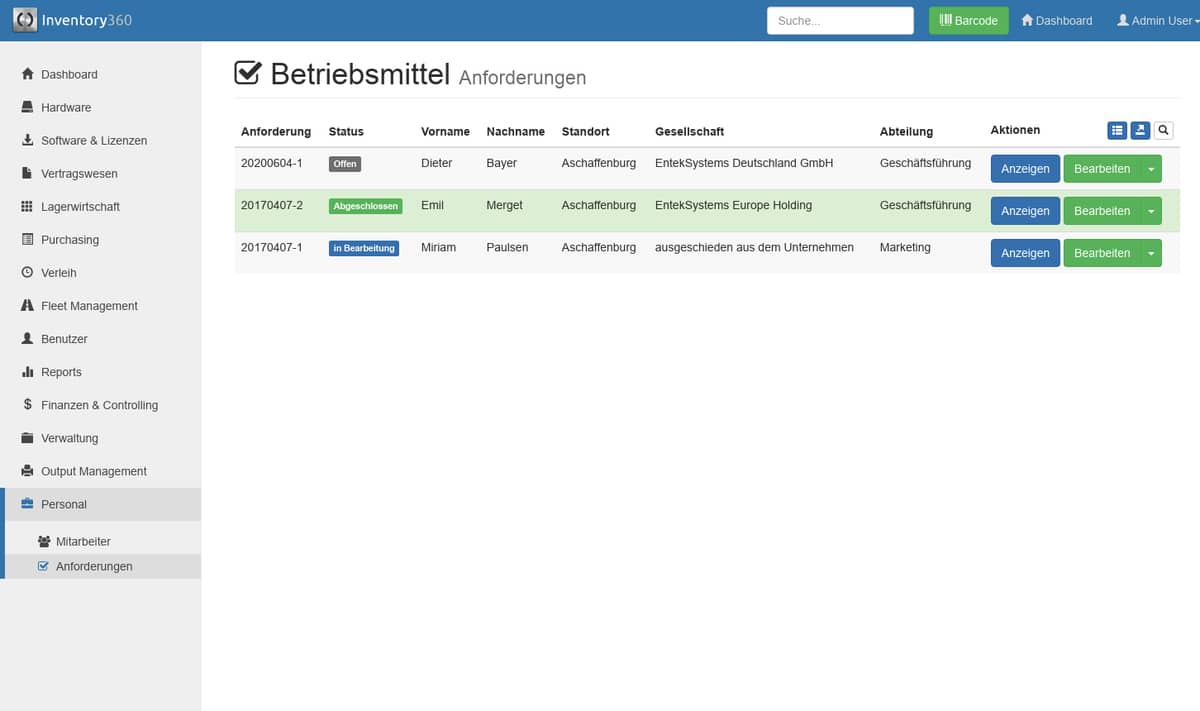
Task: Click Bearbeiten for request 20170407-2
Action: coord(1101,211)
